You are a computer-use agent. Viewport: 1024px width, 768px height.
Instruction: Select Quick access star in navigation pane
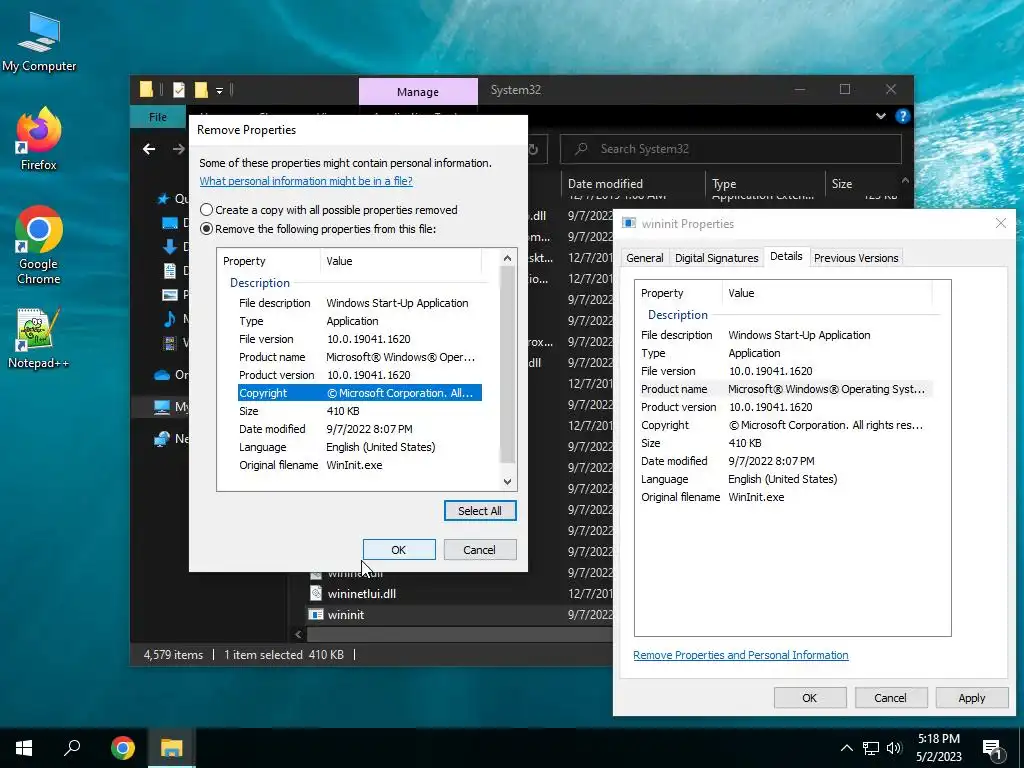click(163, 199)
